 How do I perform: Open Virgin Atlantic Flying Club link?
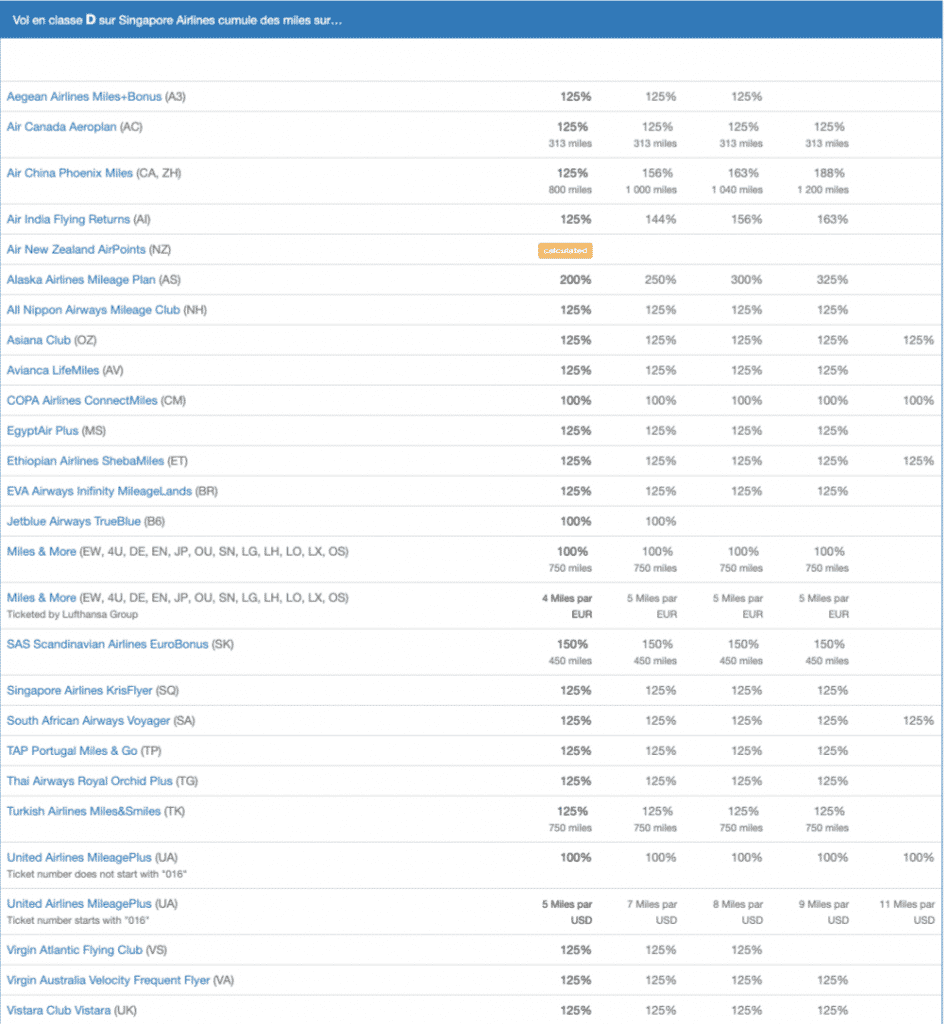click(x=74, y=950)
